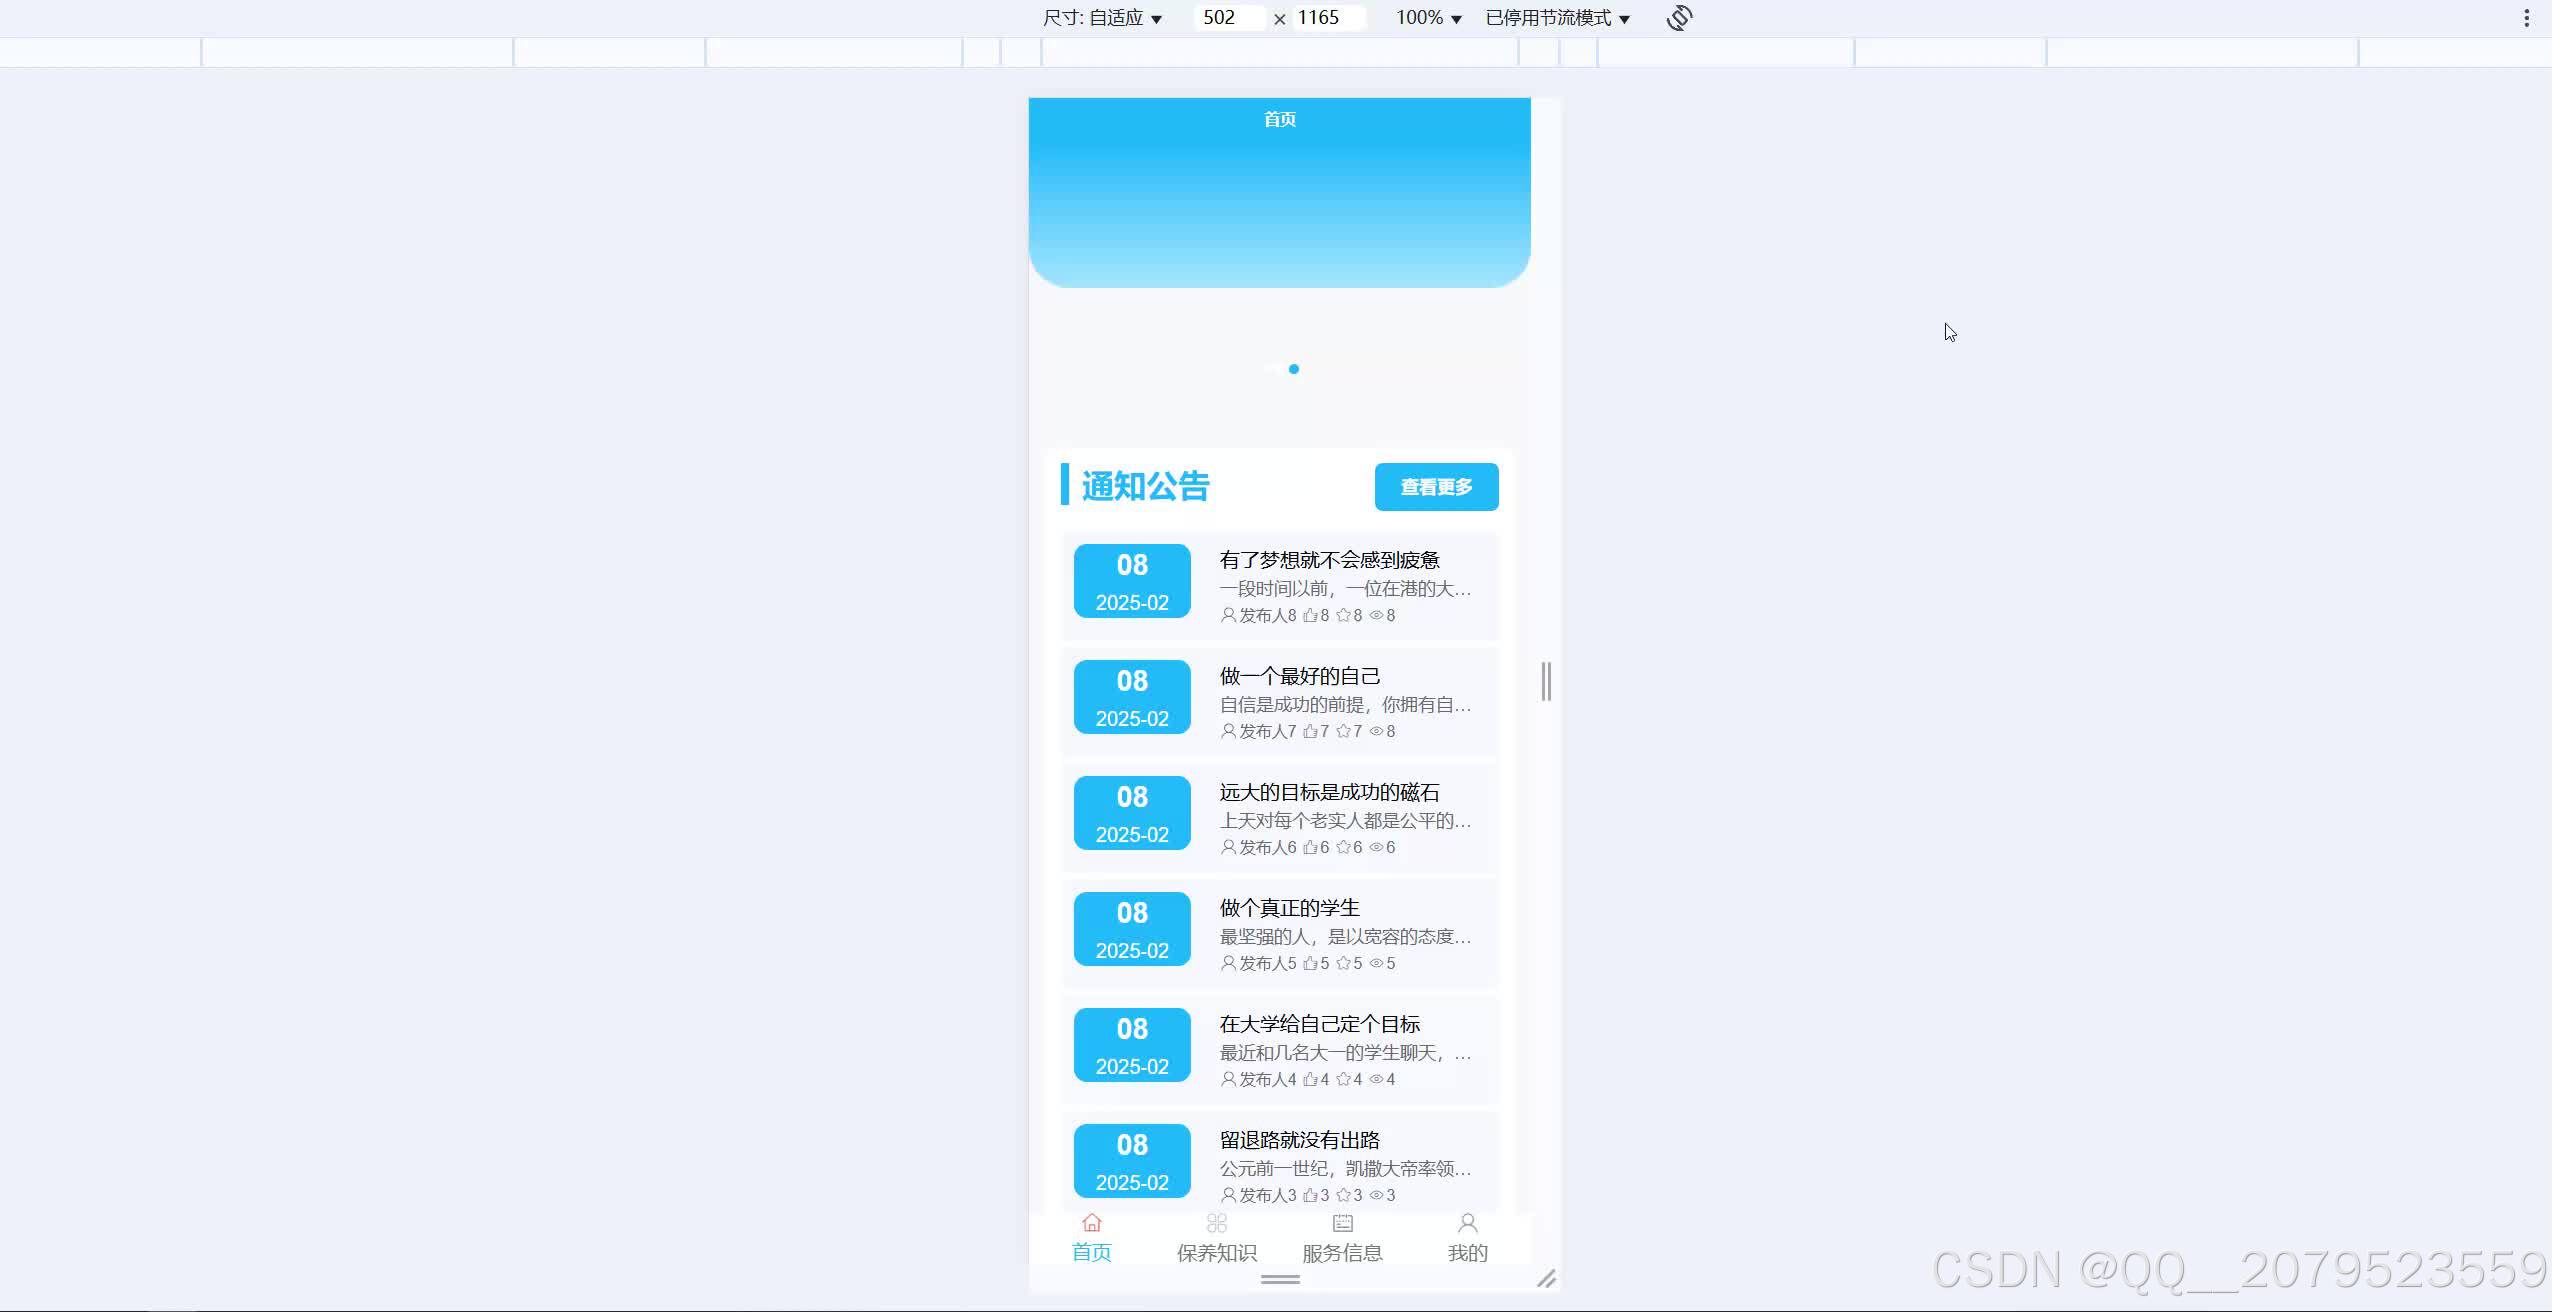This screenshot has width=2552, height=1312.
Task: Click the grid icon above 保养知识
Action: point(1216,1223)
